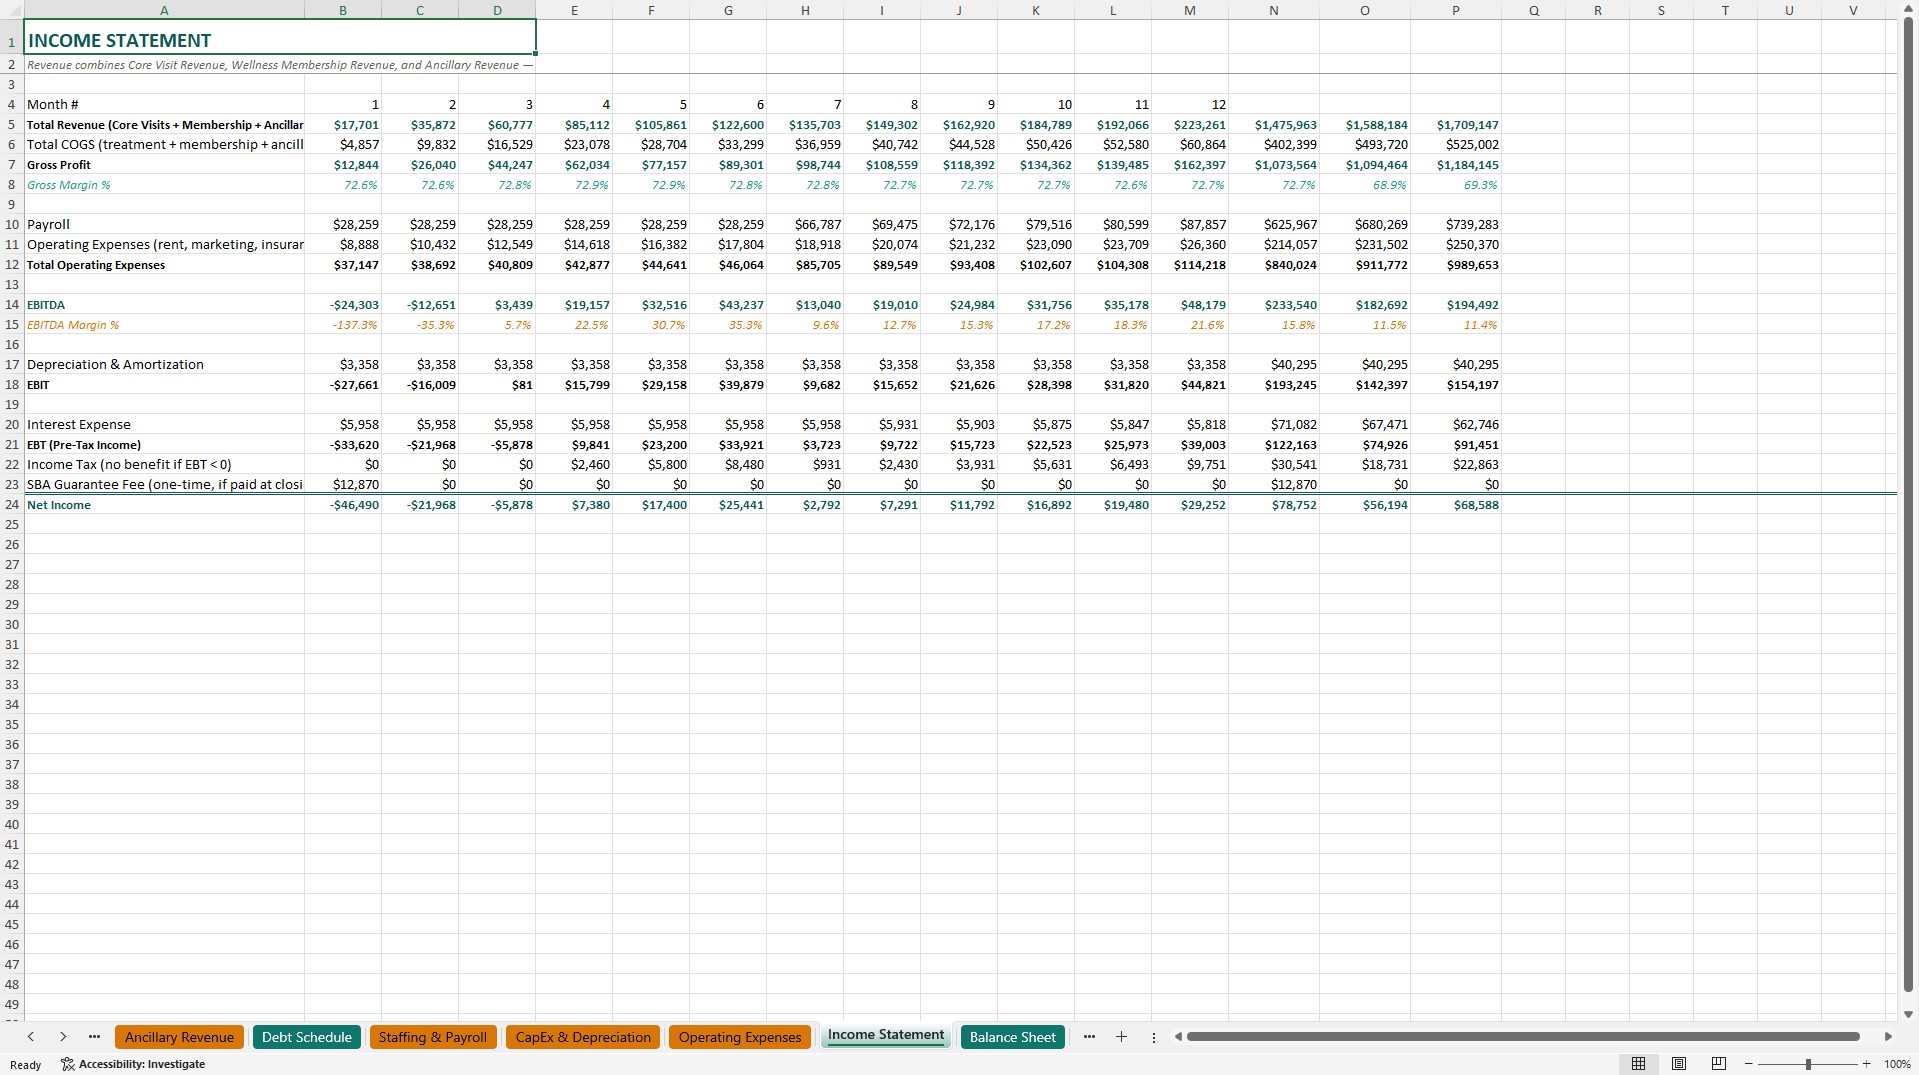
Task: Select gross margin 68.9% cell
Action: (1364, 185)
